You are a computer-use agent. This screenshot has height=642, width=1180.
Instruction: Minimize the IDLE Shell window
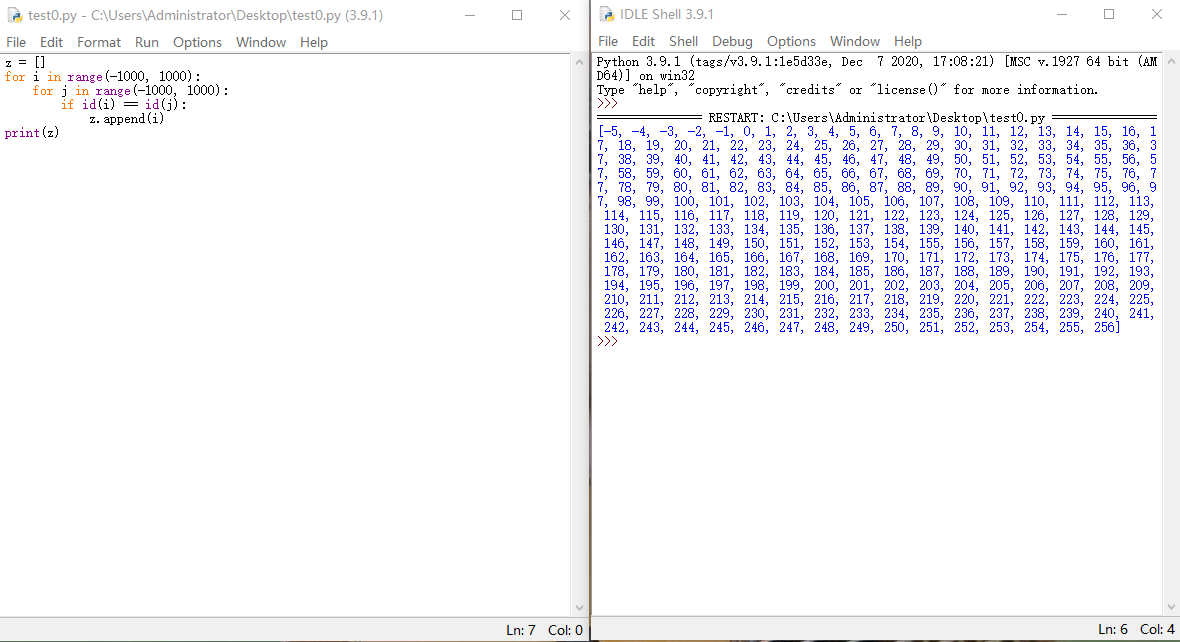(1062, 14)
